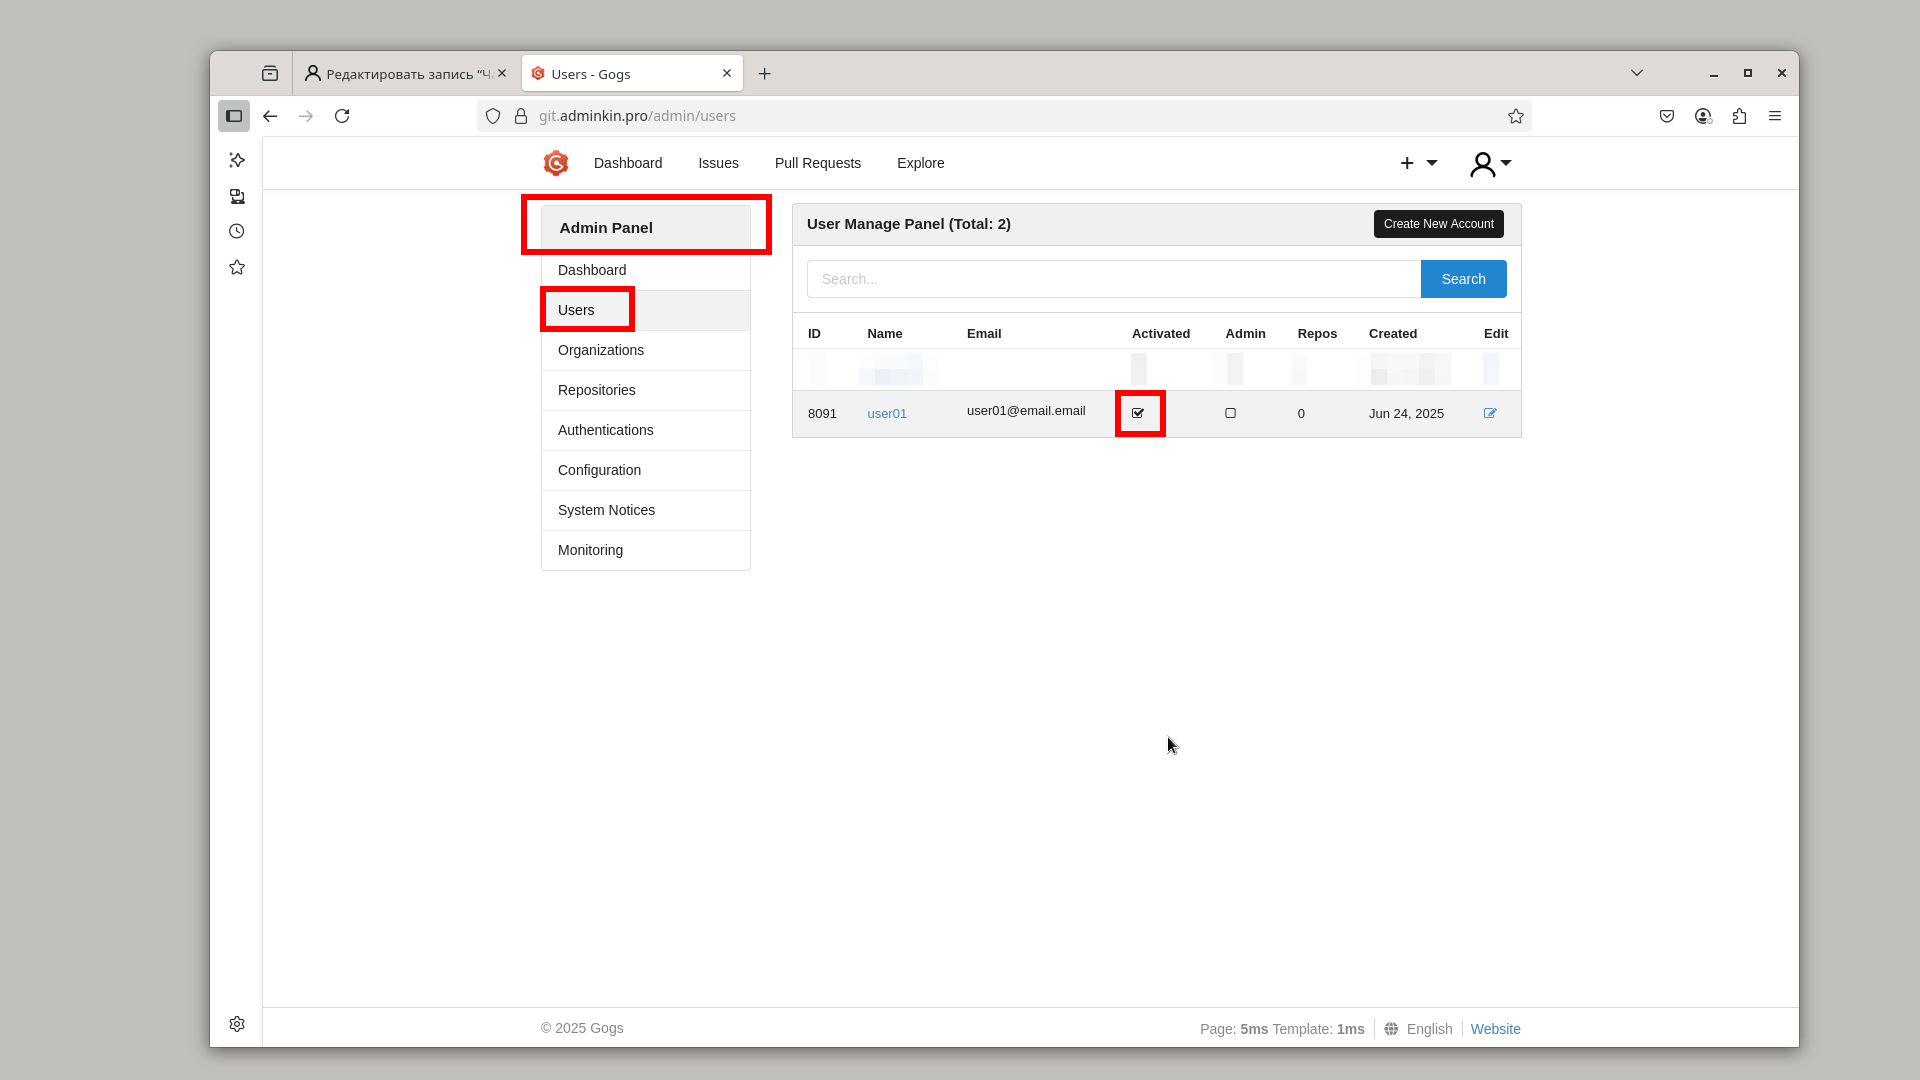Viewport: 1920px width, 1080px height.
Task: Open synced tabs sidebar icon
Action: click(x=237, y=196)
